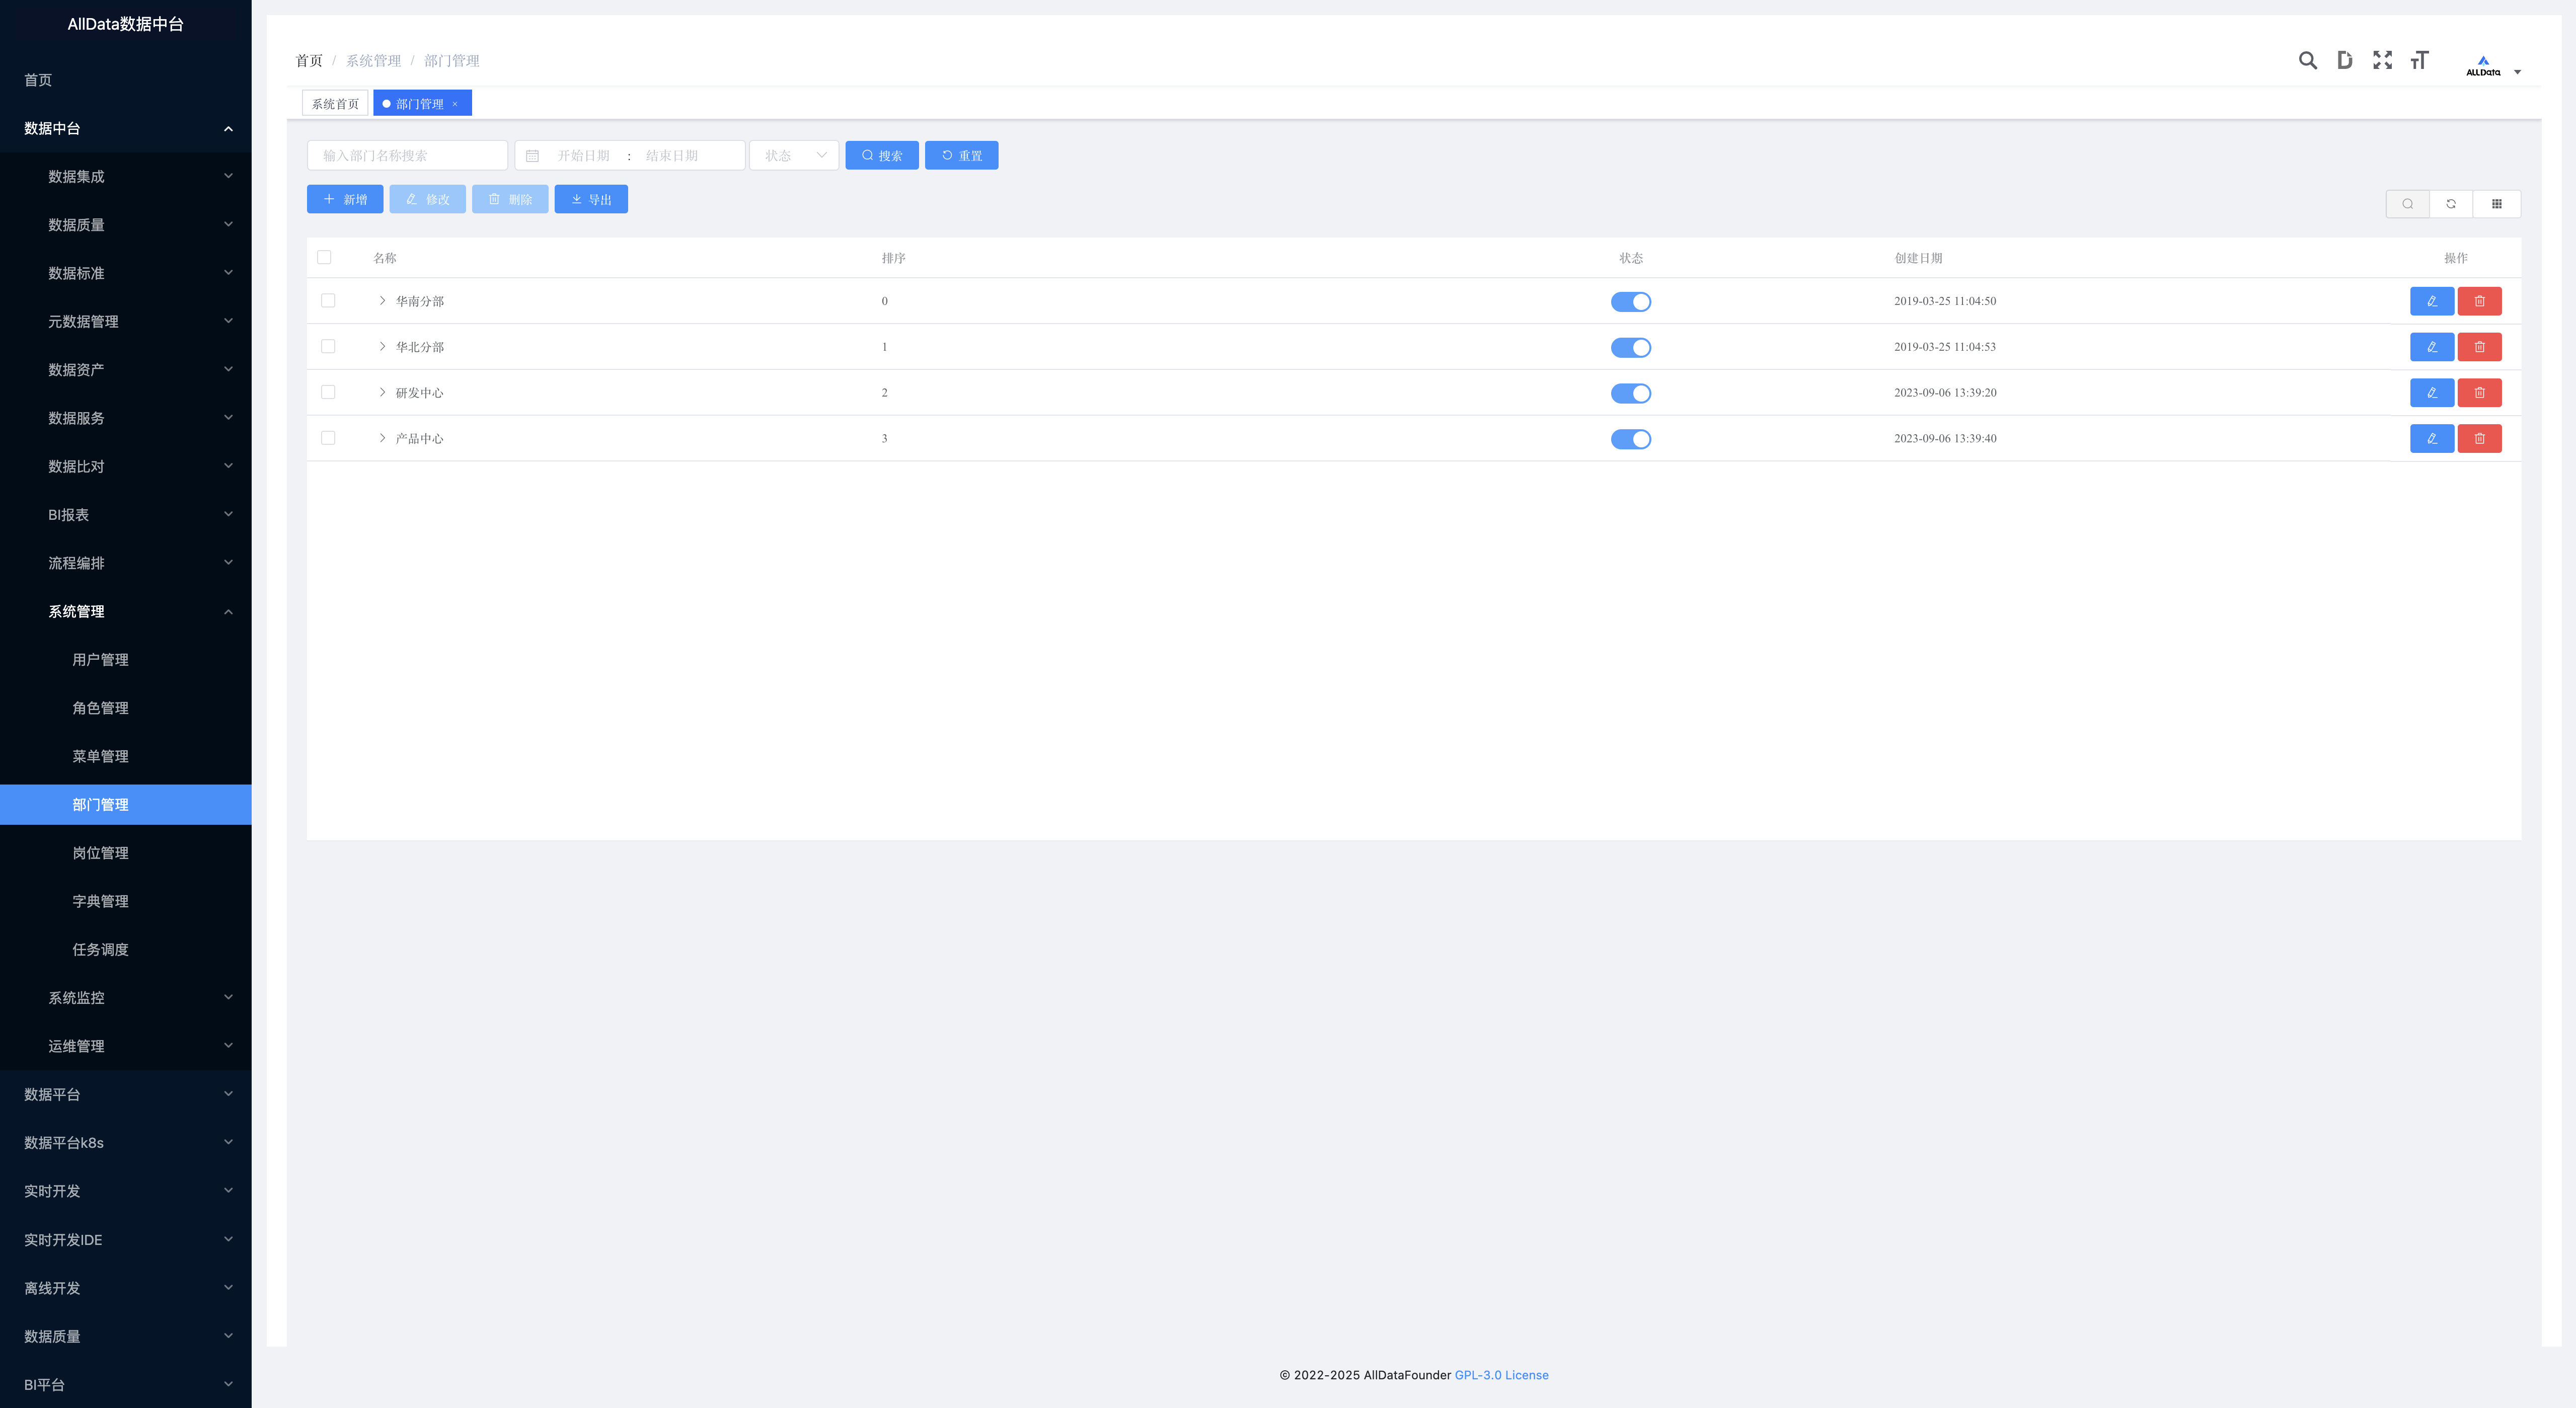Toggle fullscreen mode icon

click(x=2383, y=61)
